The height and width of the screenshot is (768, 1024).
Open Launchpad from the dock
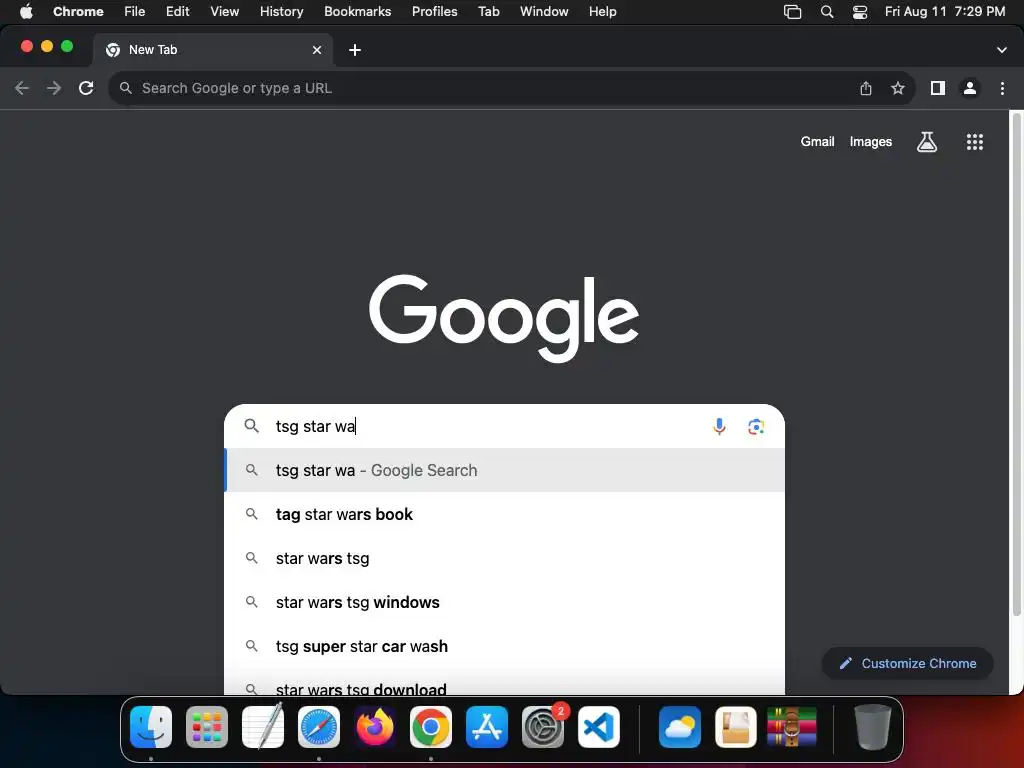click(207, 727)
